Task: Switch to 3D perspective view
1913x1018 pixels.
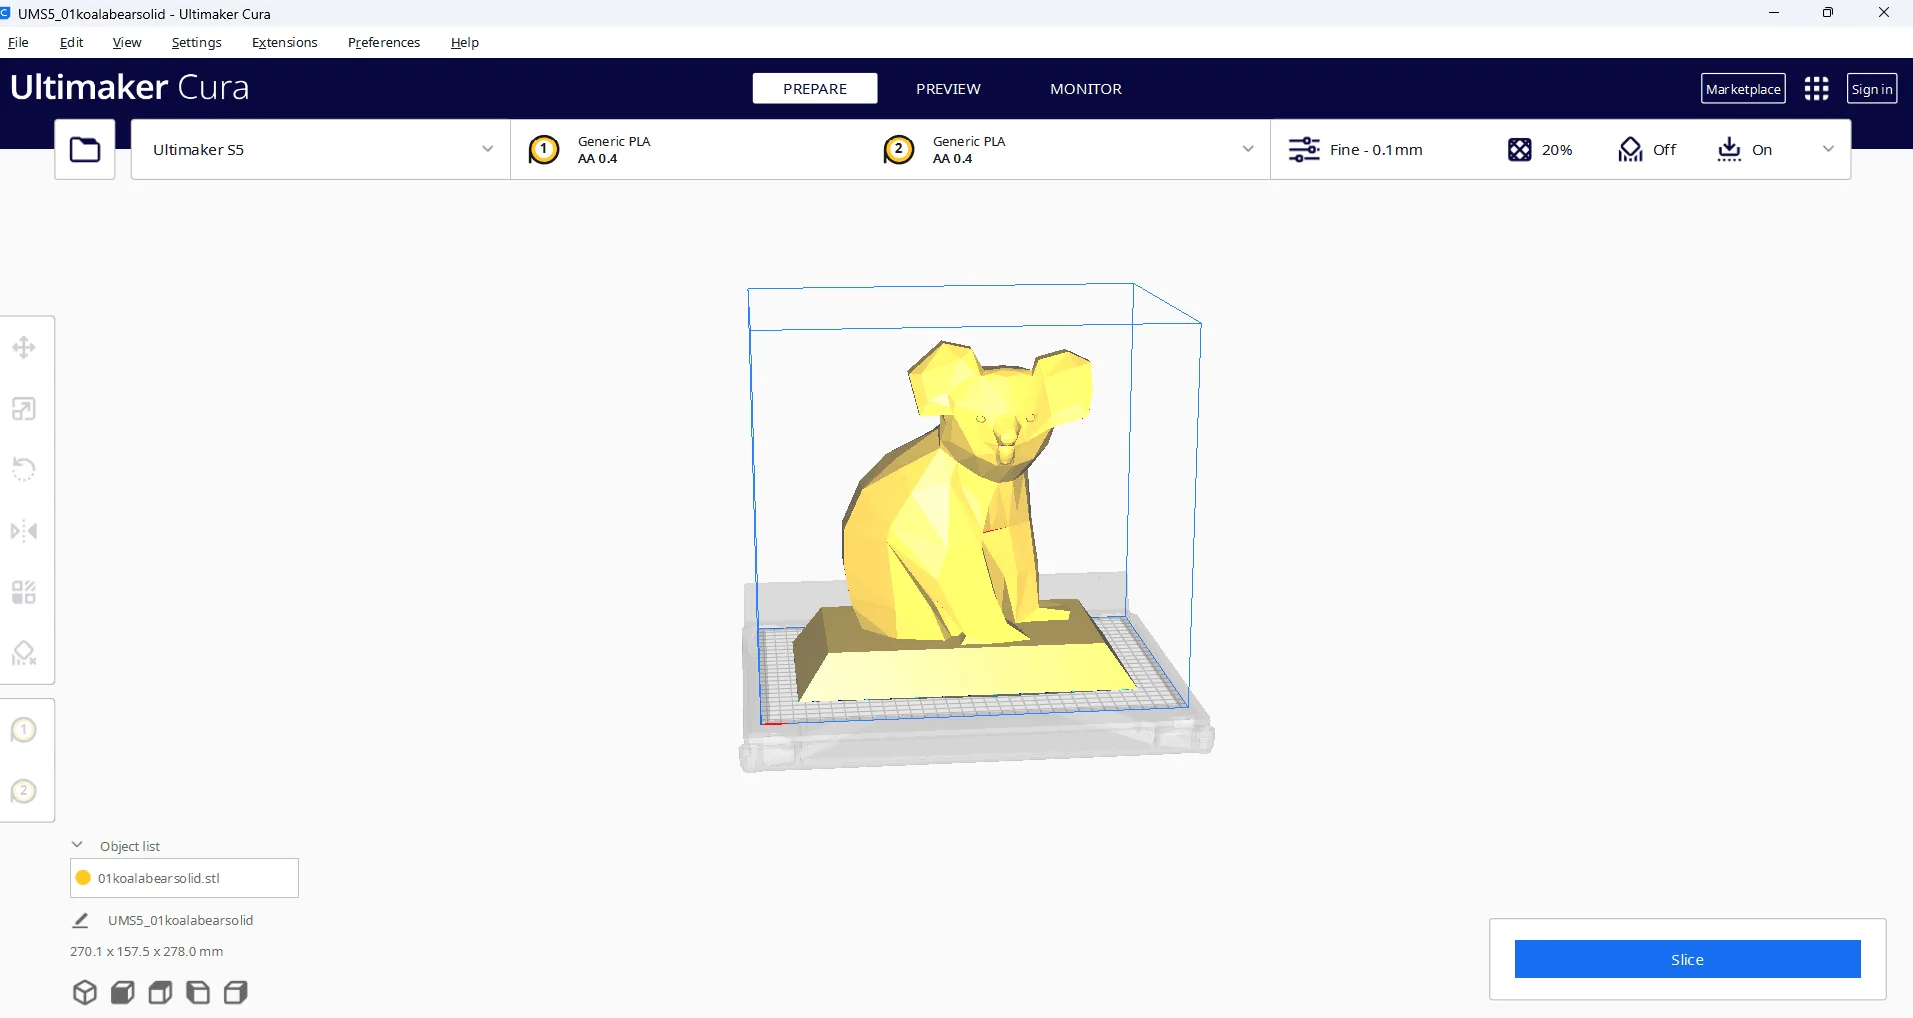Action: (x=85, y=992)
